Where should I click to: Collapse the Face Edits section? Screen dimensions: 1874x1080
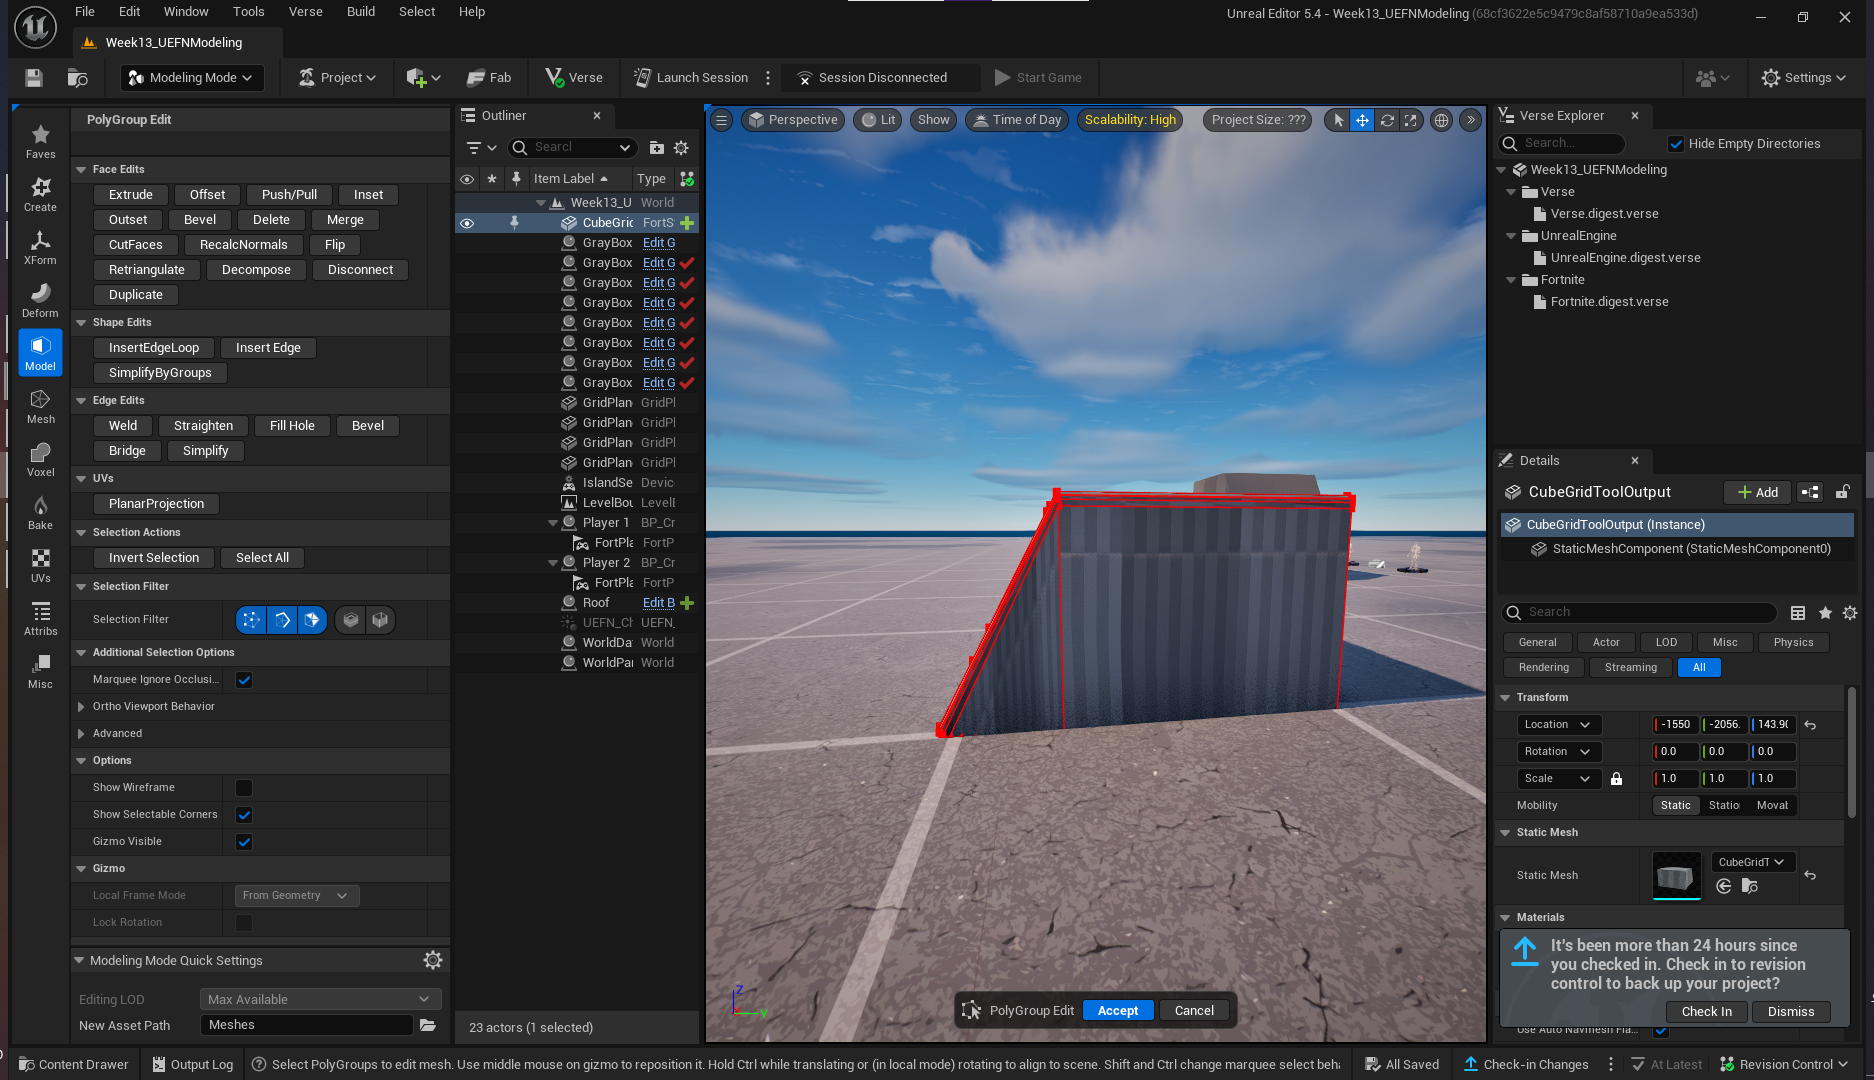pos(82,170)
